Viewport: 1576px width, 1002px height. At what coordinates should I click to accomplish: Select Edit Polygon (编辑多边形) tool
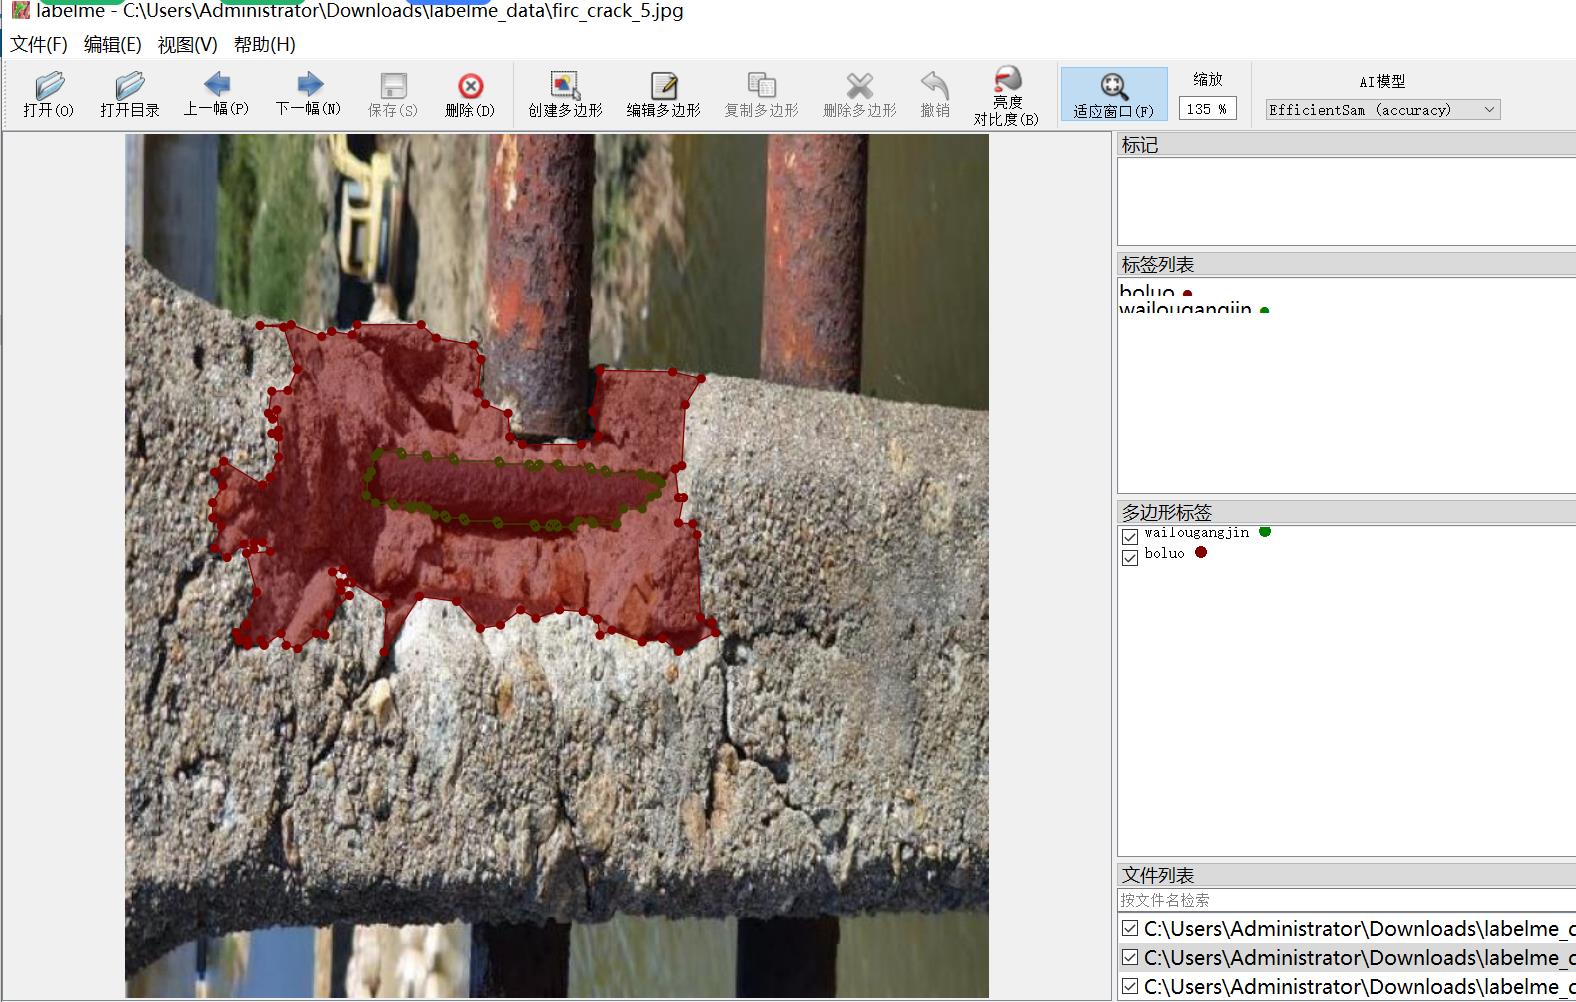tap(663, 94)
